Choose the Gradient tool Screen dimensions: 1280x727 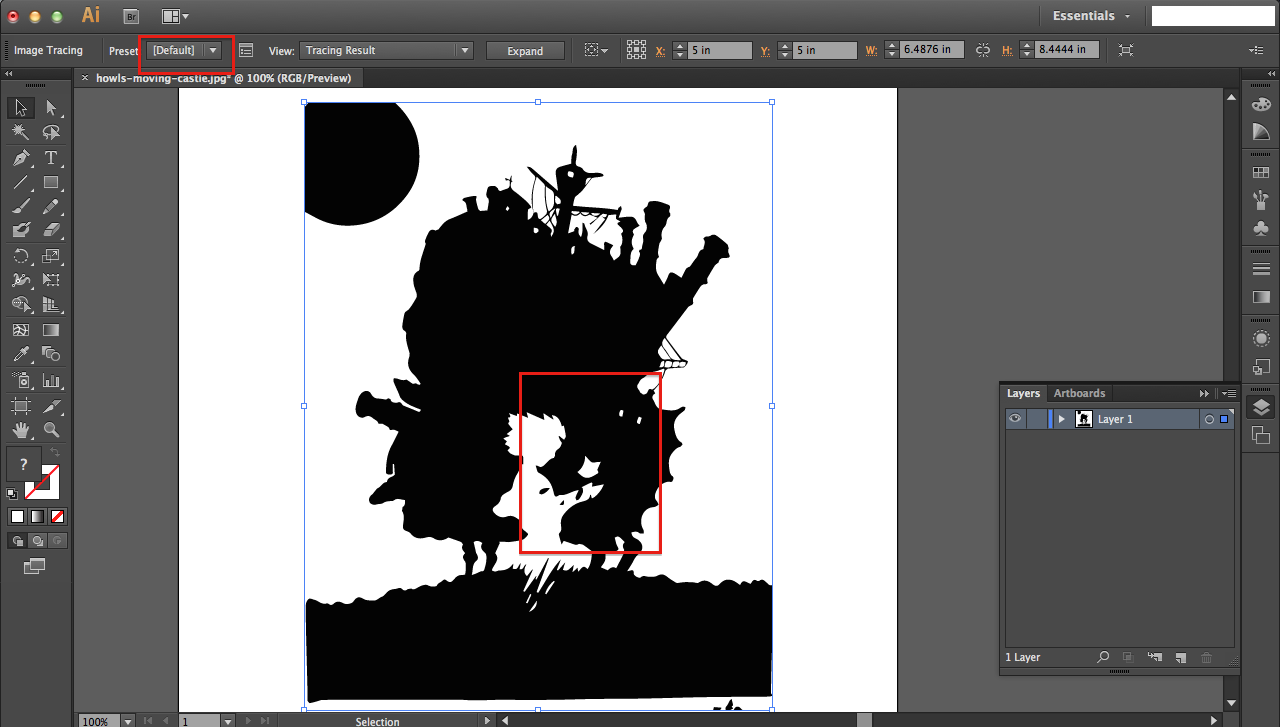[51, 330]
